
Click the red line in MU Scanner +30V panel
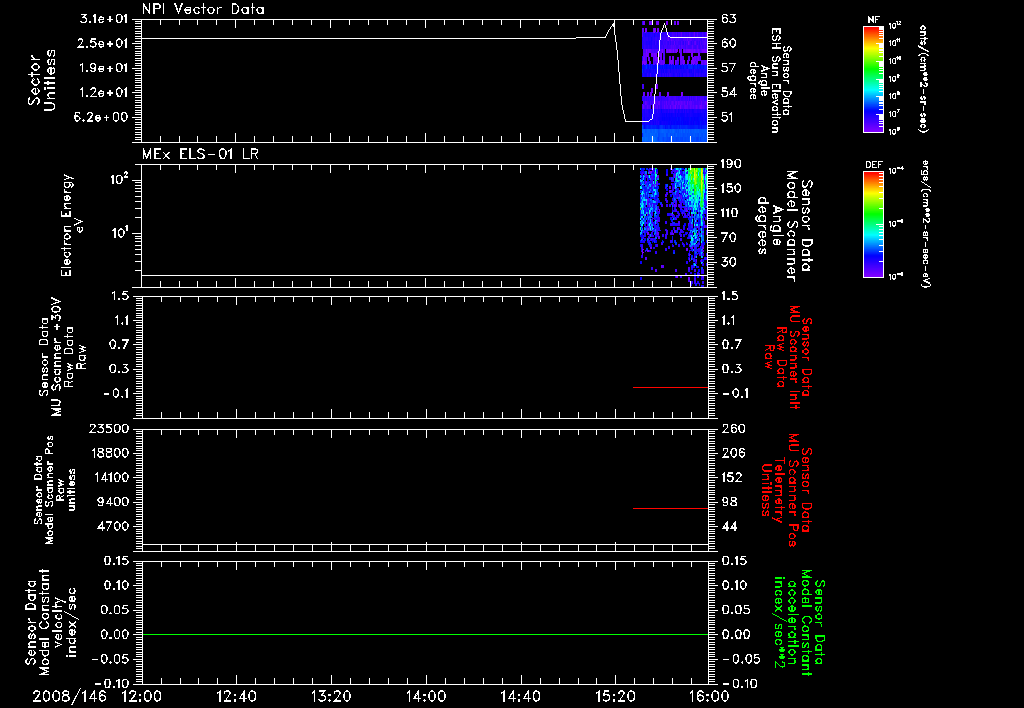671,387
